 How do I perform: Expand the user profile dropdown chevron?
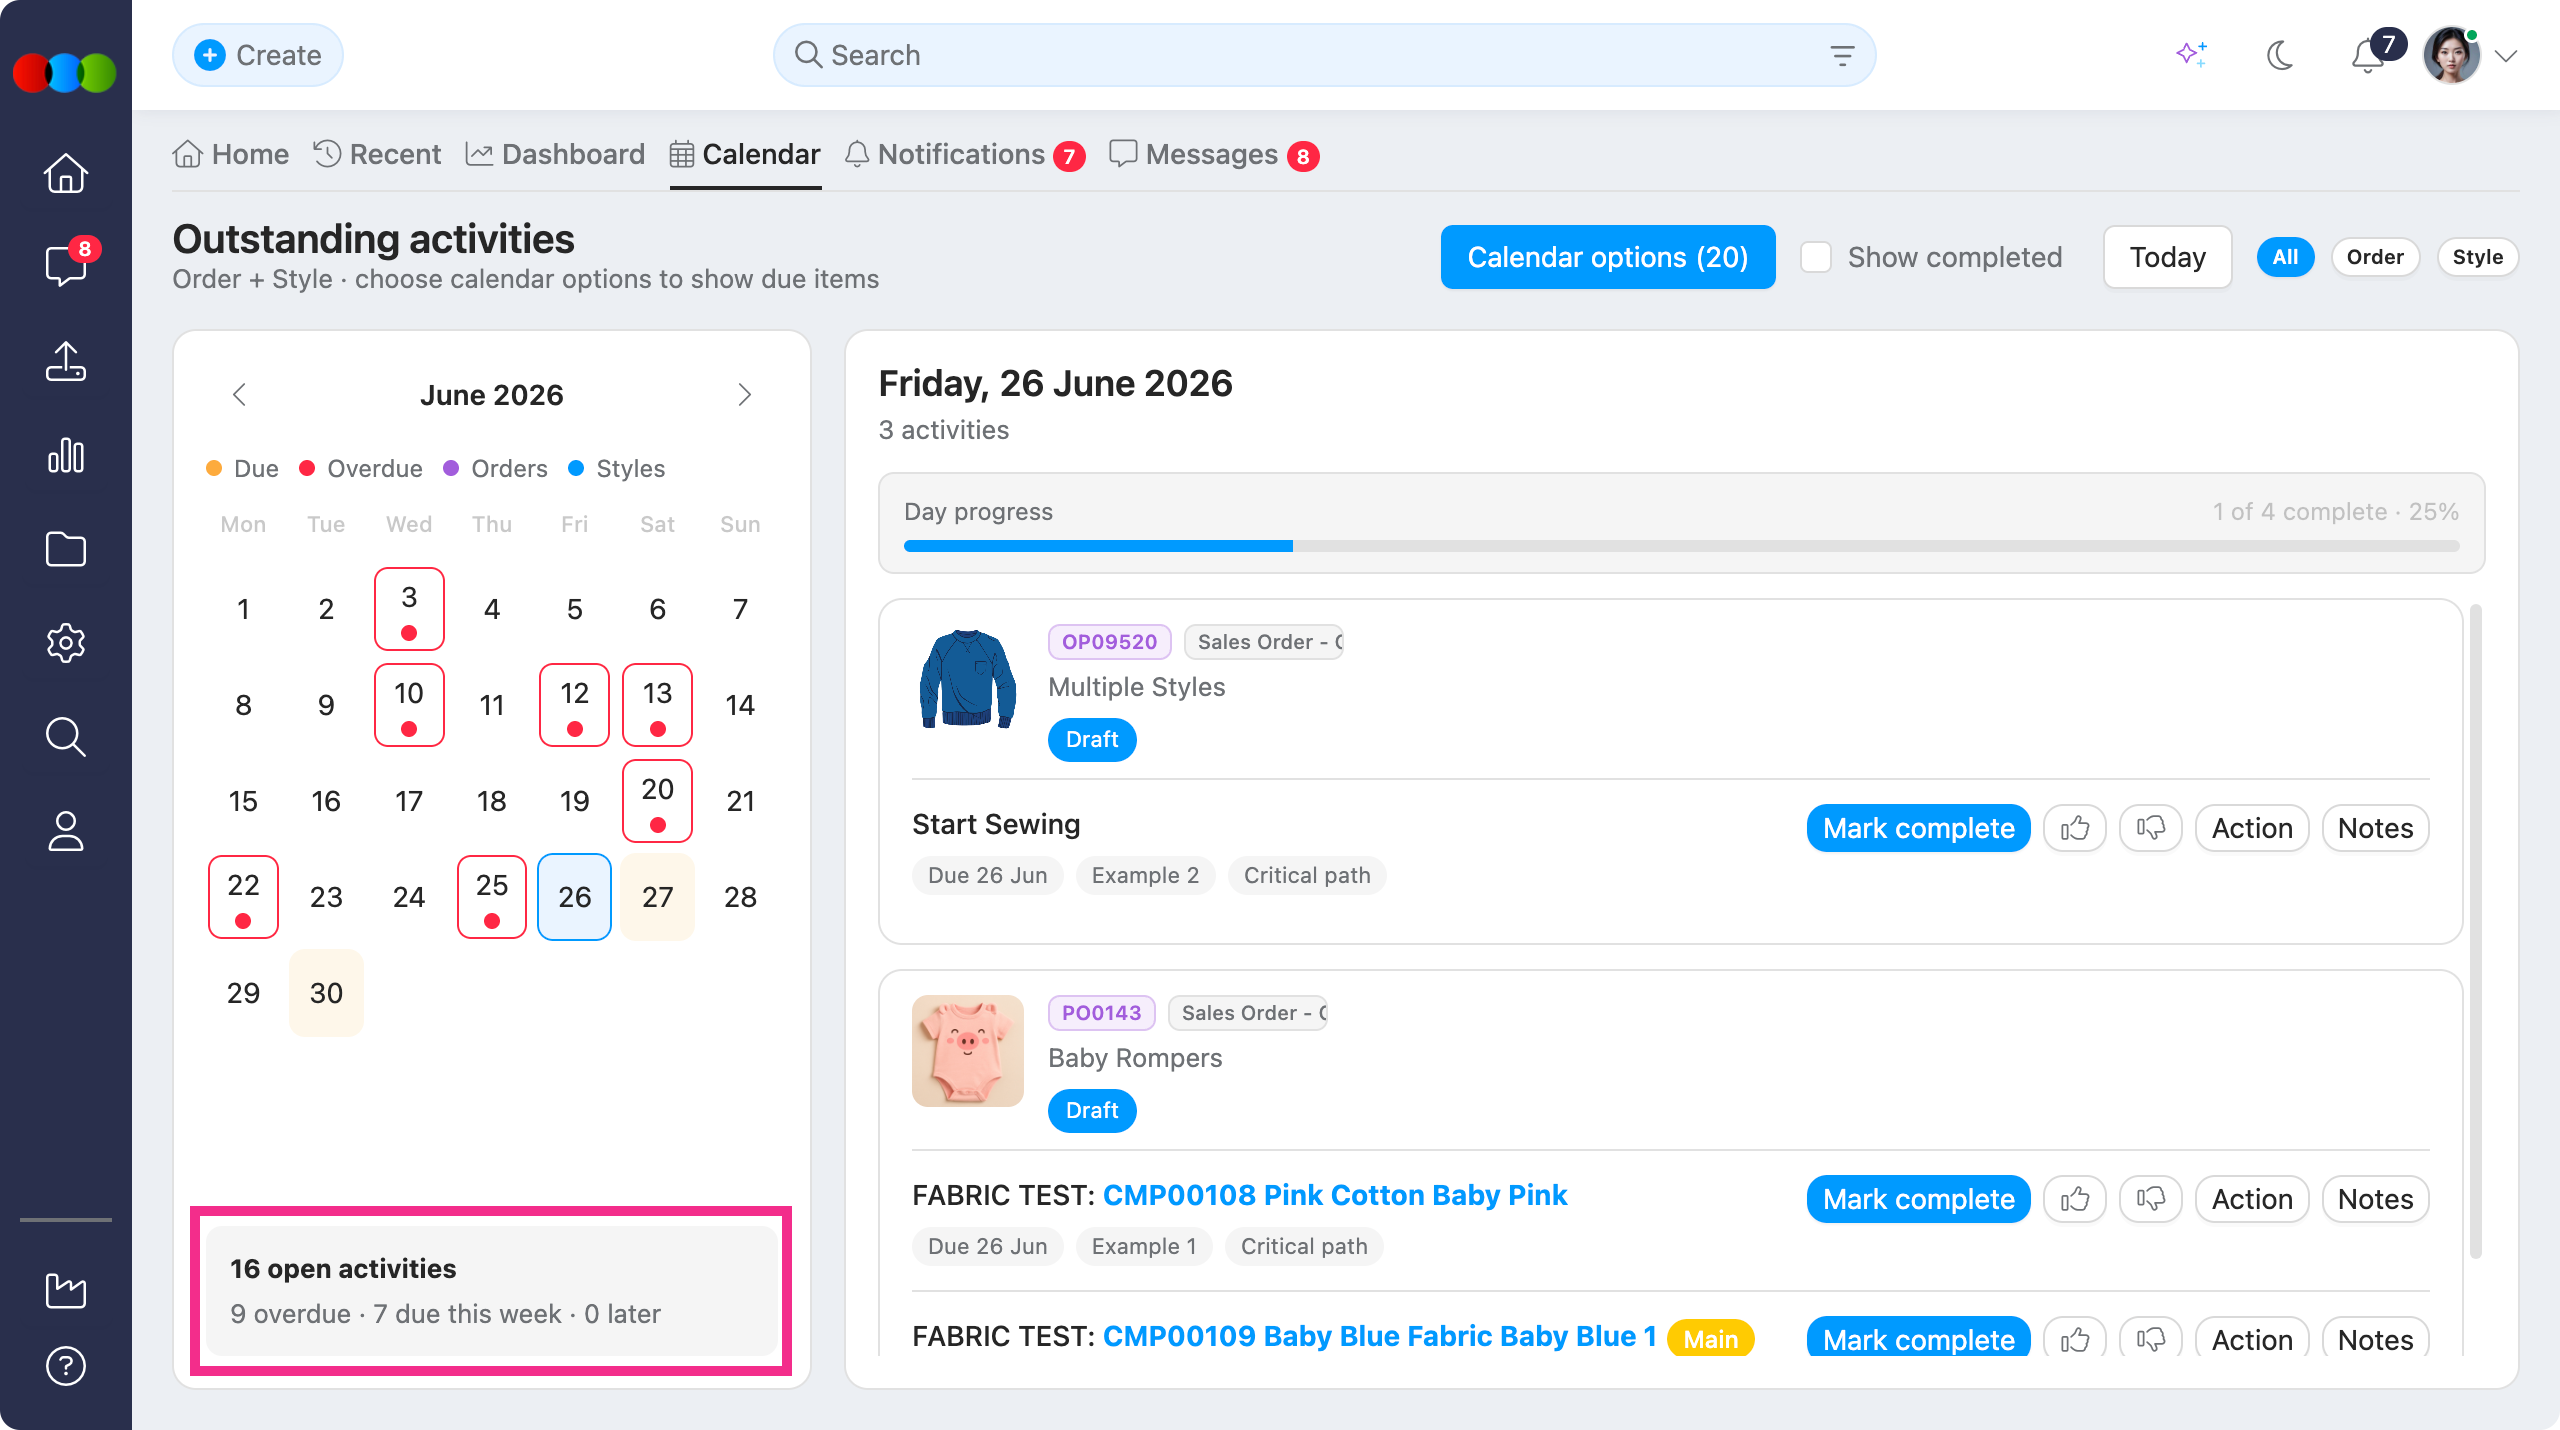(2506, 56)
